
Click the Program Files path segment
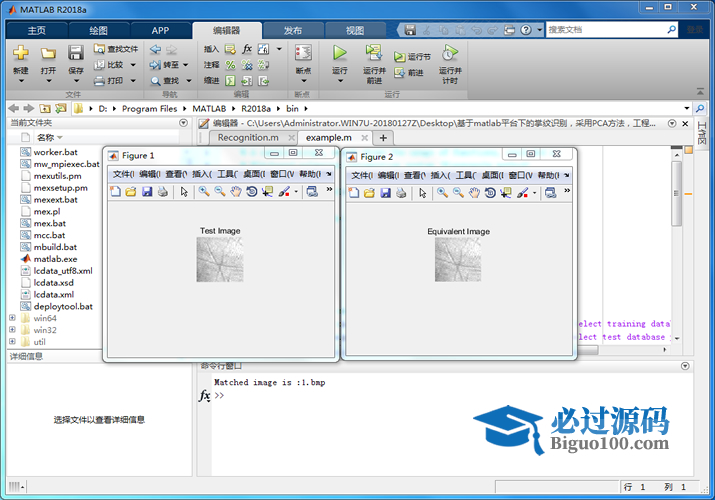coord(150,108)
